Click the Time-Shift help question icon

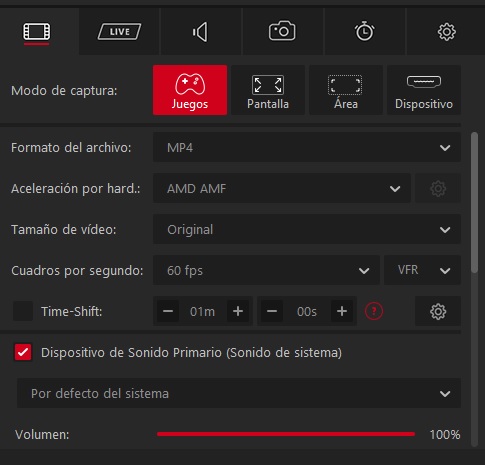pyautogui.click(x=374, y=311)
